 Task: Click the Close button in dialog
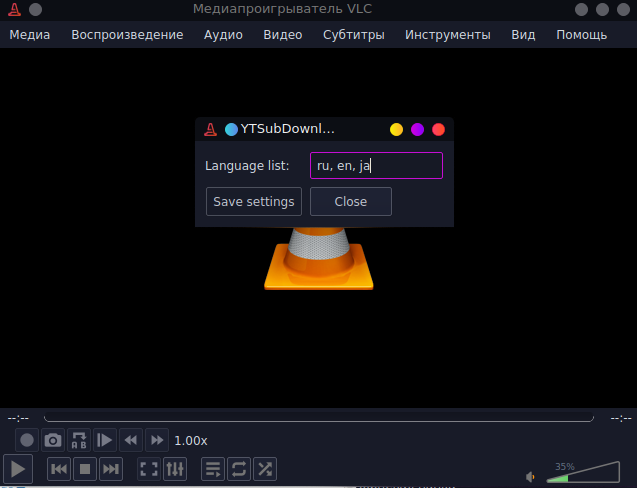click(x=351, y=202)
